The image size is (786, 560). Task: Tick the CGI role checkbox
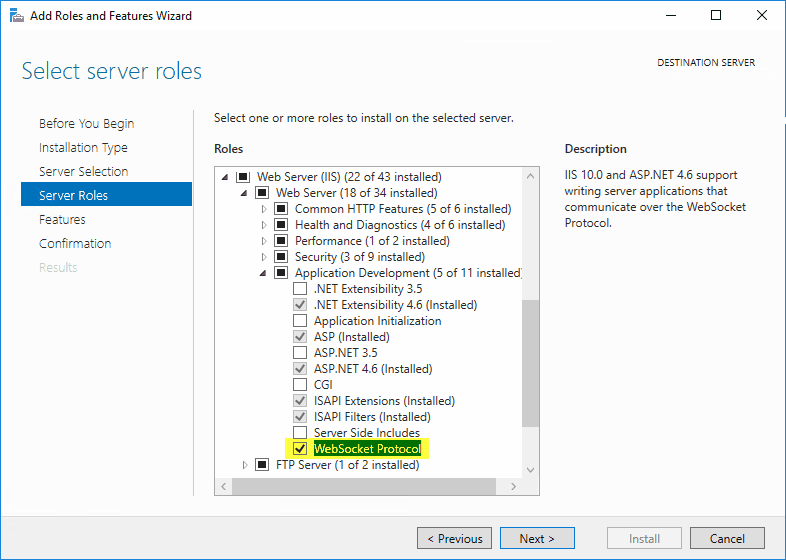[x=300, y=385]
